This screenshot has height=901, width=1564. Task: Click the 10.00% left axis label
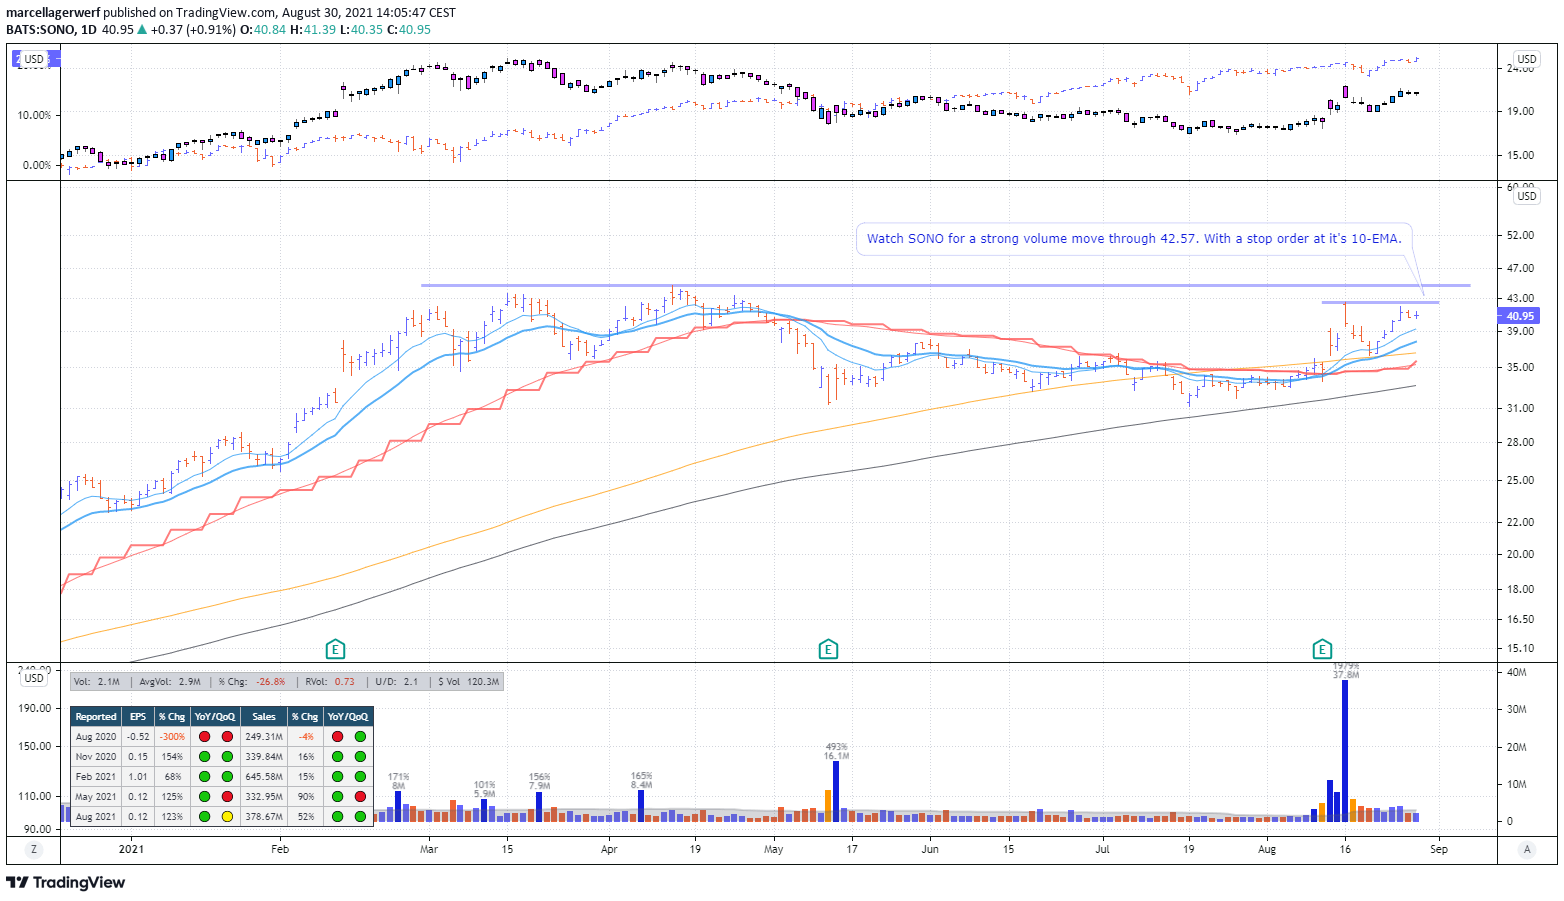(34, 115)
